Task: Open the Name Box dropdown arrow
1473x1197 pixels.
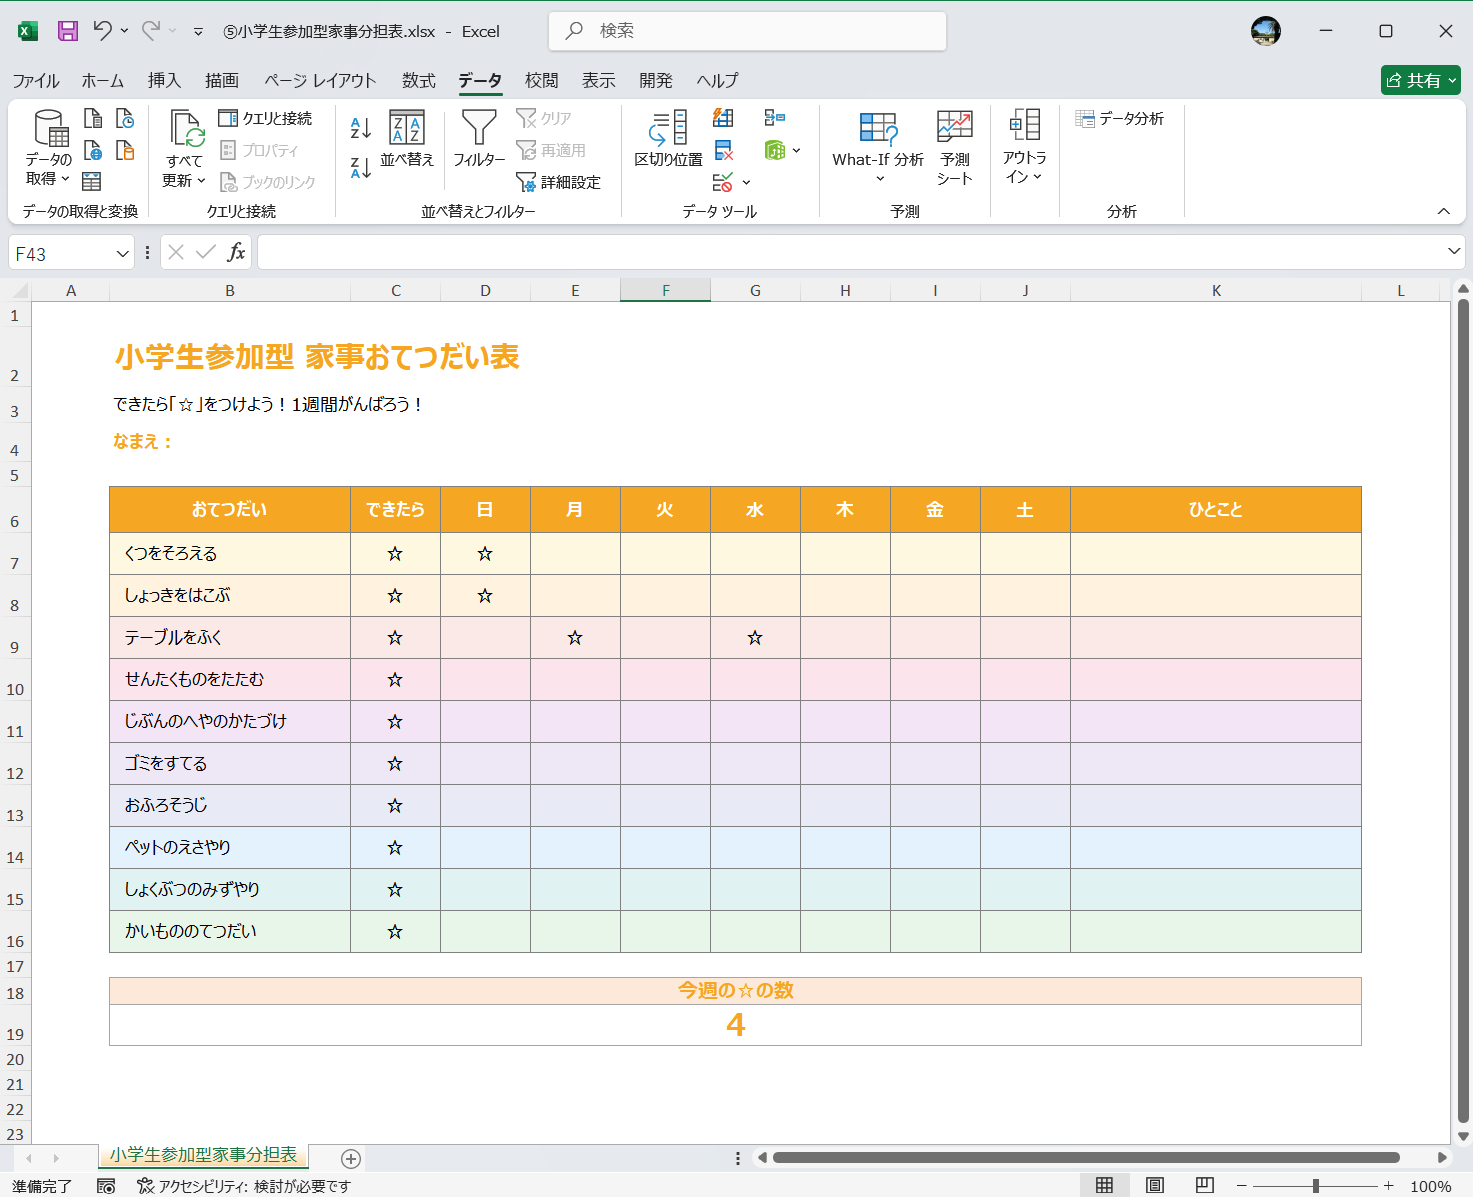Action: tap(122, 254)
